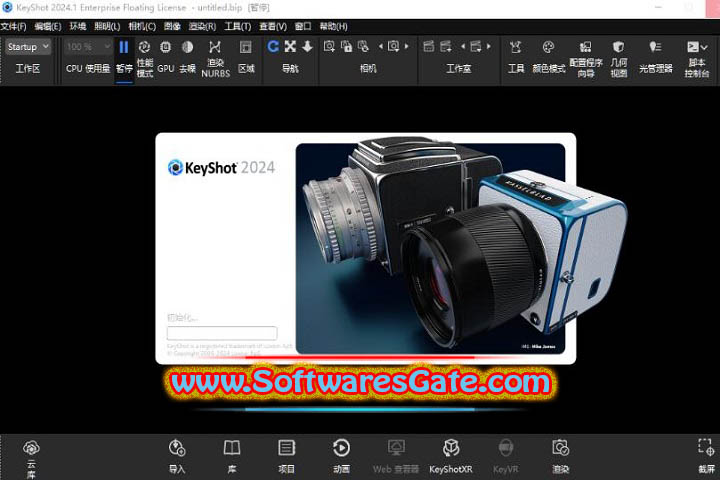Viewport: 720px width, 480px height.
Task: Open the 渲染(R) menu
Action: pyautogui.click(x=202, y=27)
